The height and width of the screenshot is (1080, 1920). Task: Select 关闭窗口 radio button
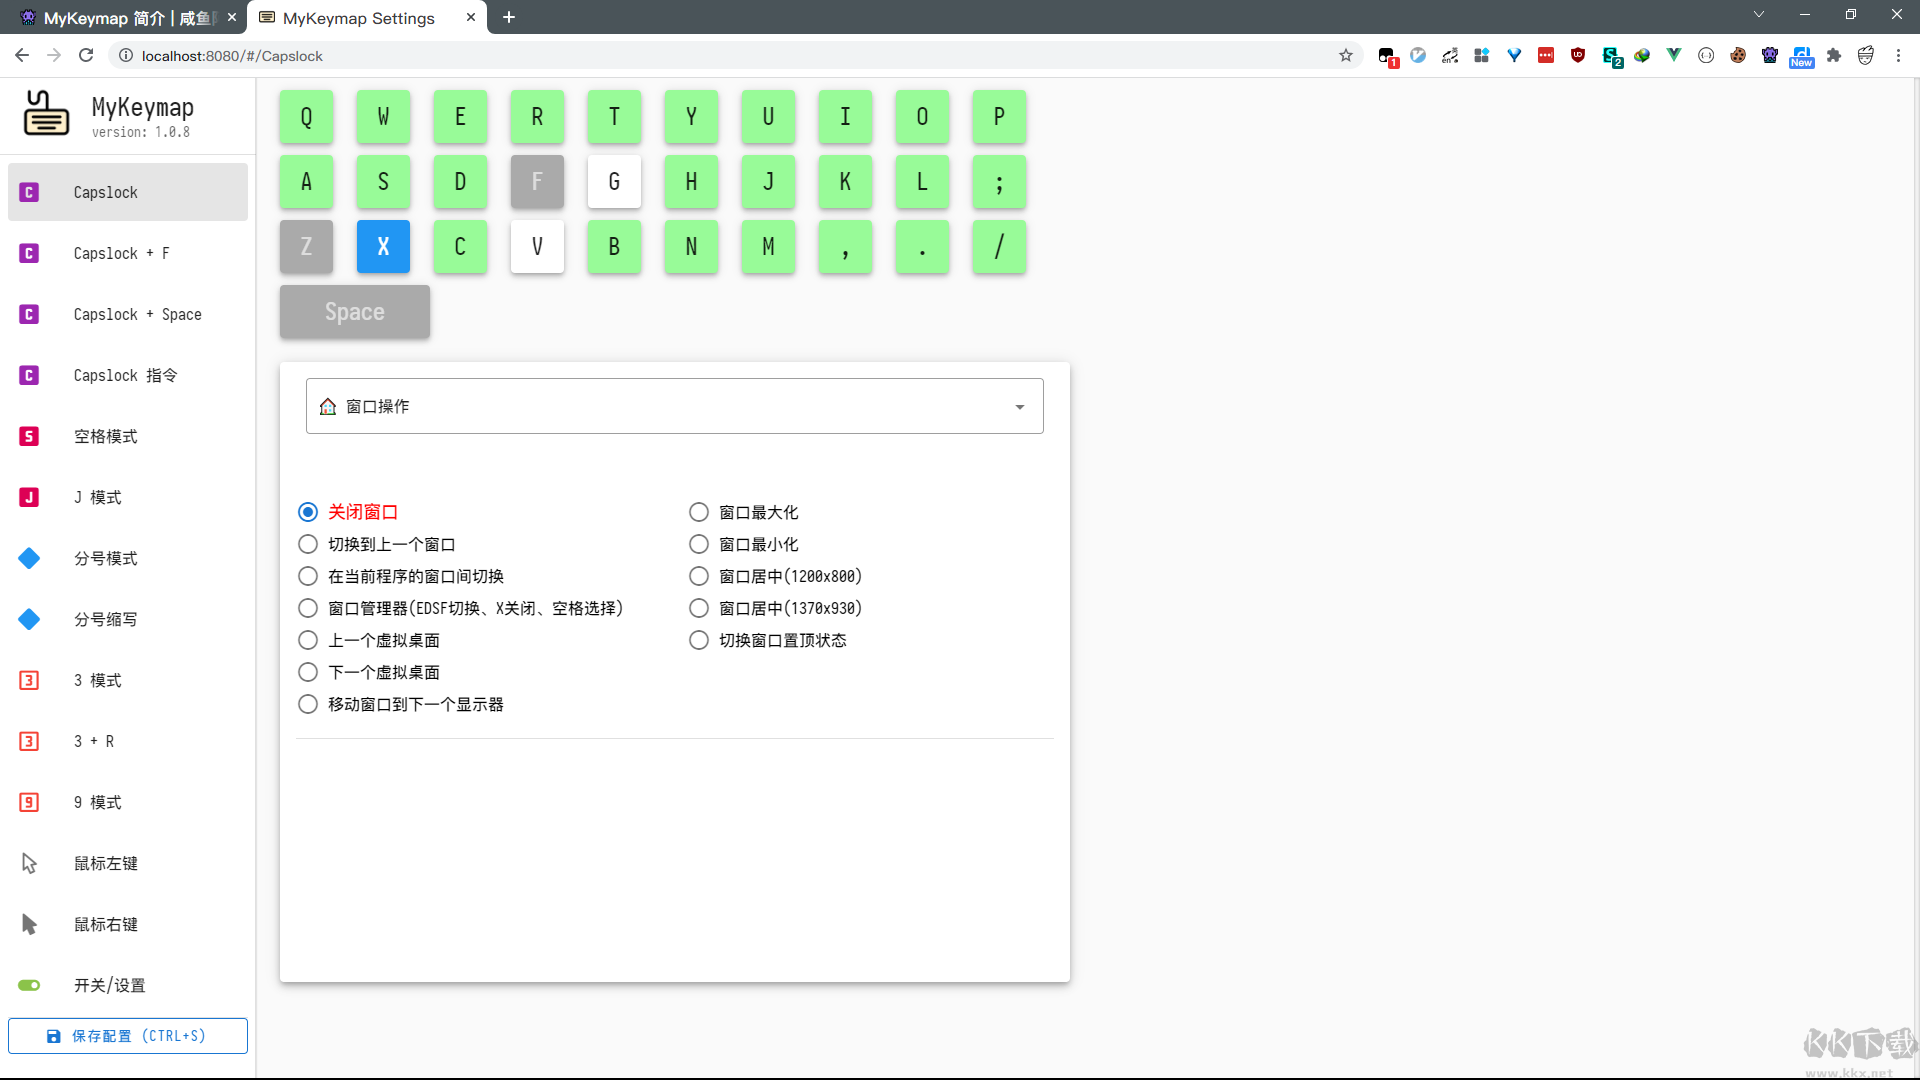[x=307, y=512]
